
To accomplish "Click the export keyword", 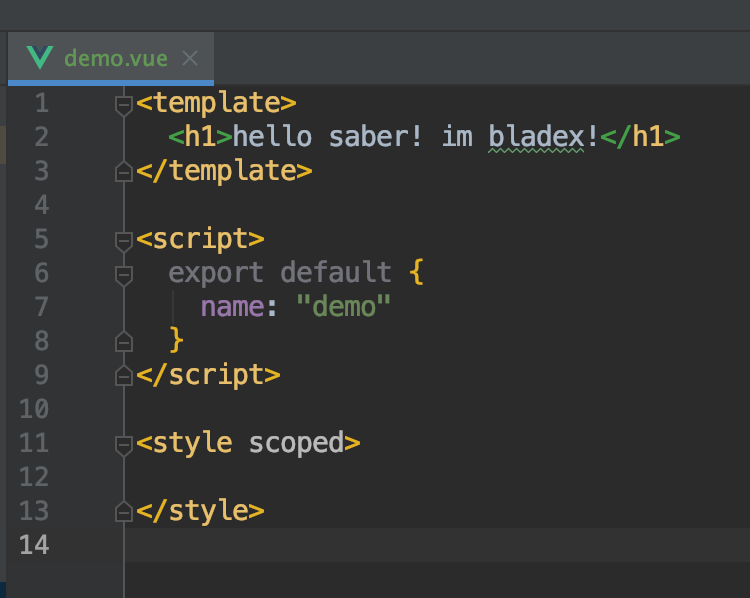I will [216, 273].
